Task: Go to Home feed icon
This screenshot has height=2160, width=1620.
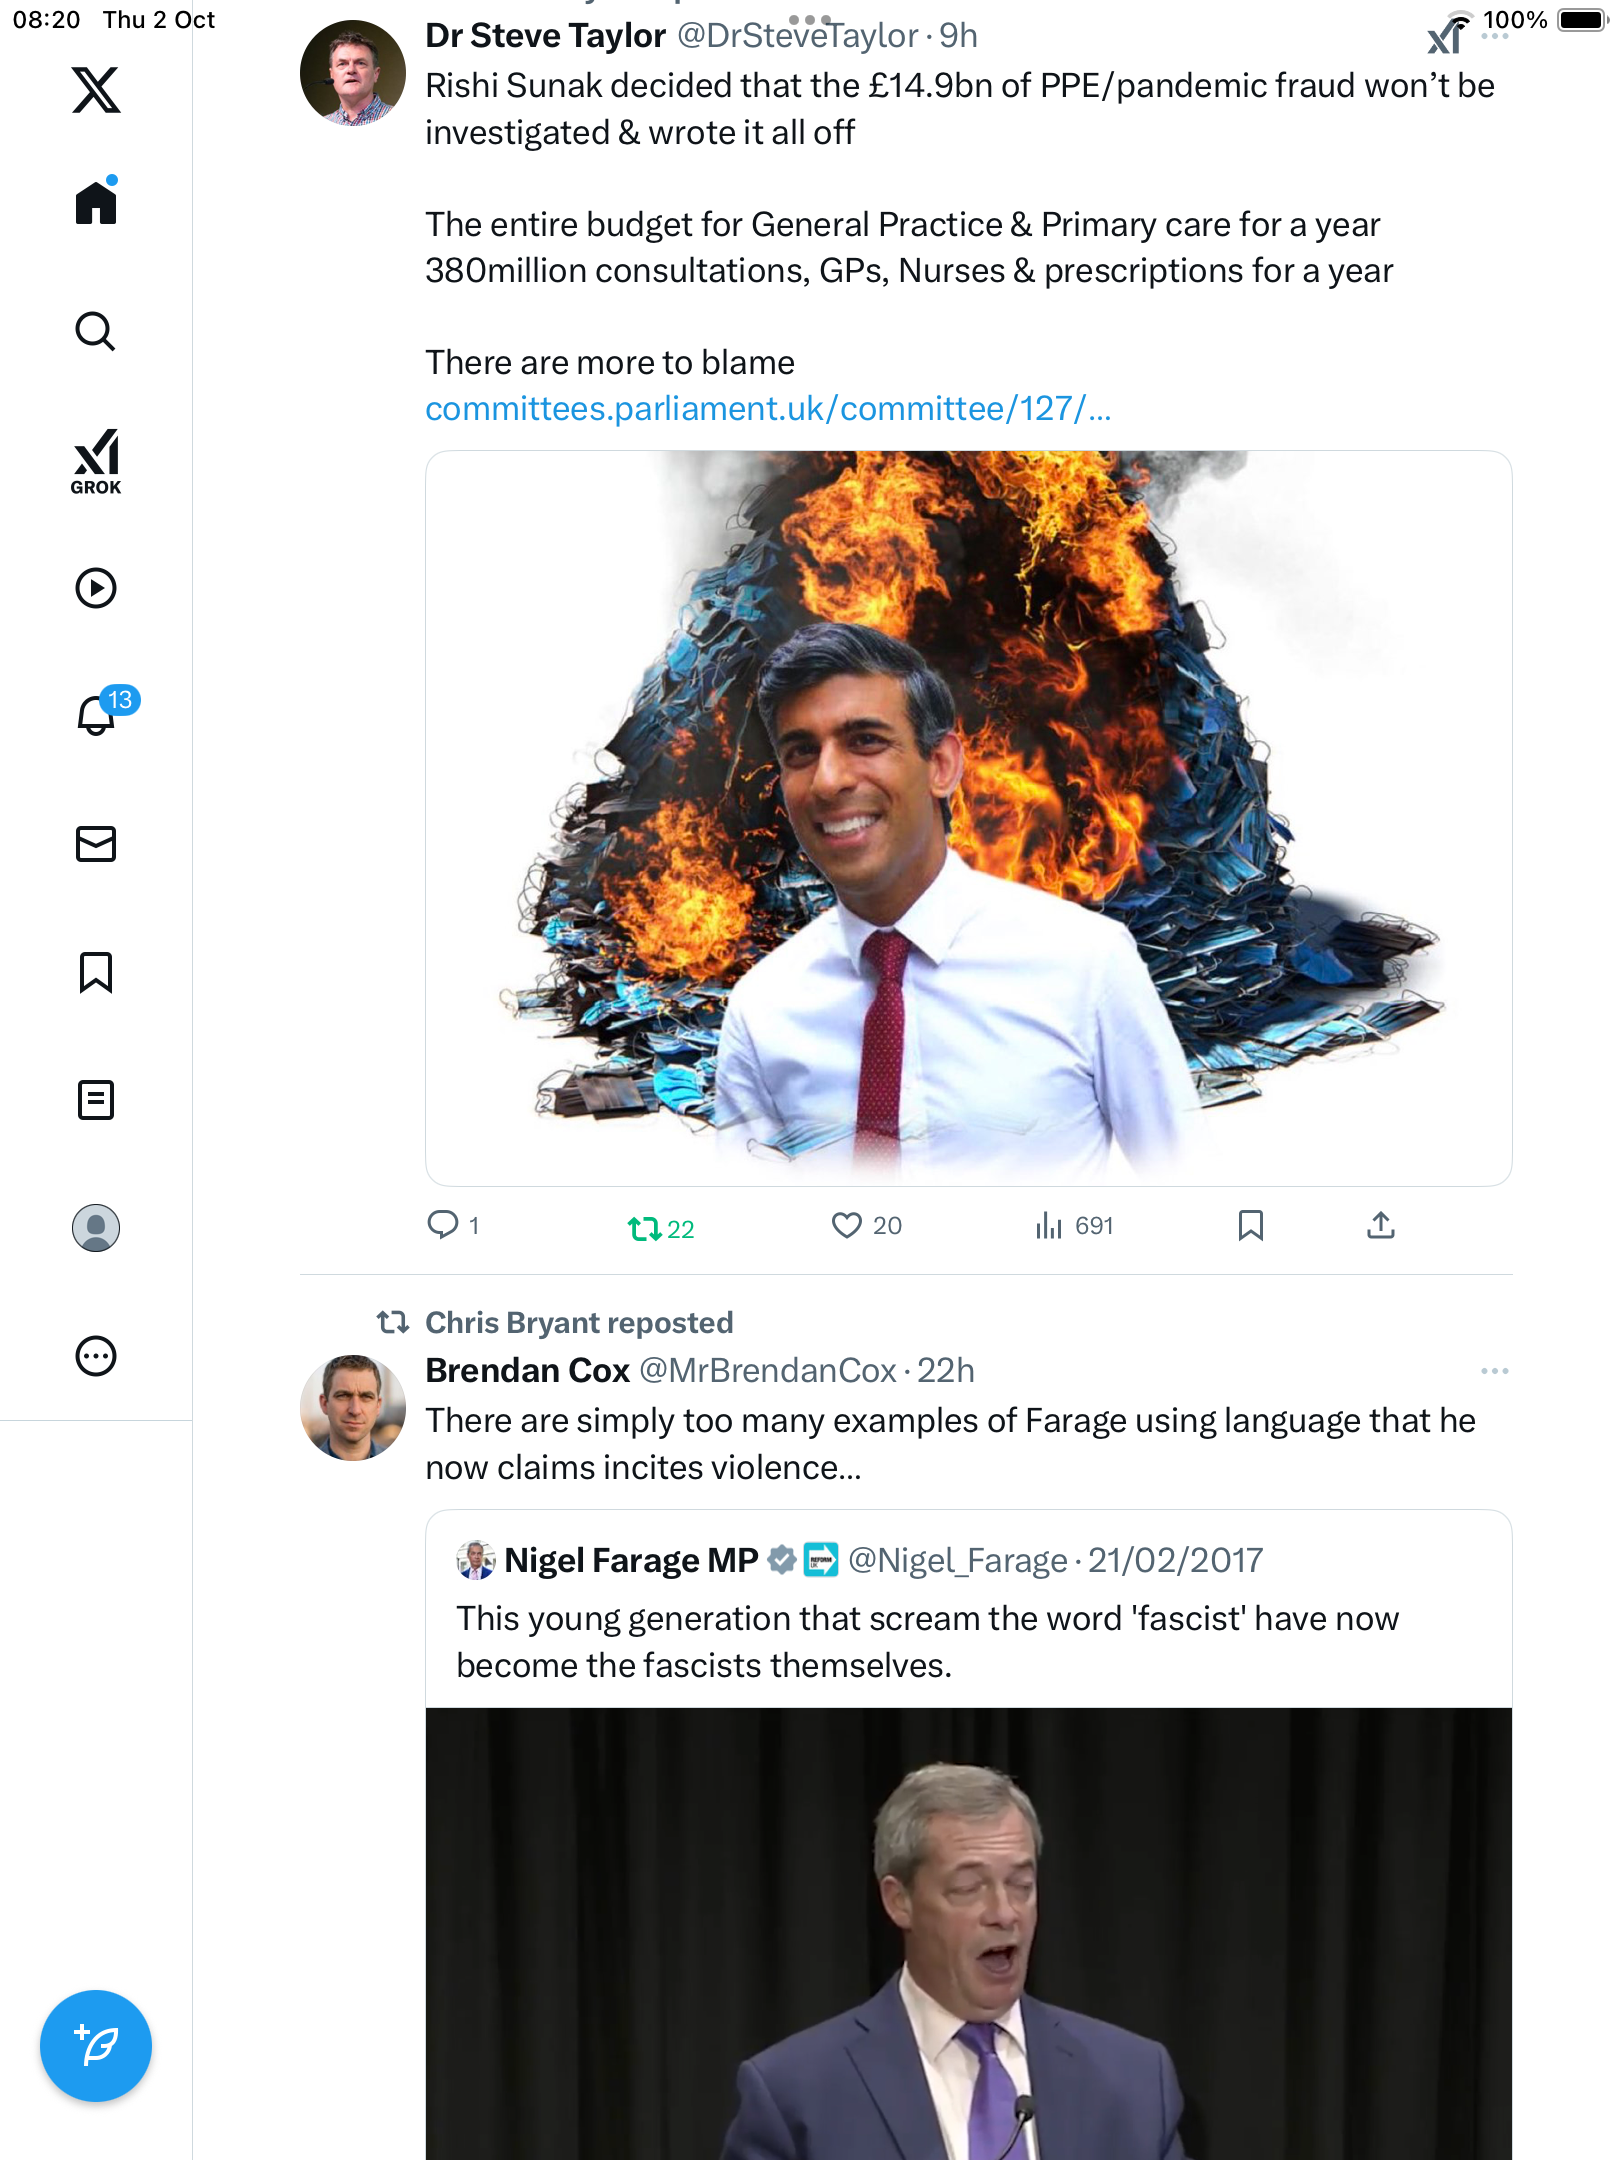Action: tap(96, 203)
